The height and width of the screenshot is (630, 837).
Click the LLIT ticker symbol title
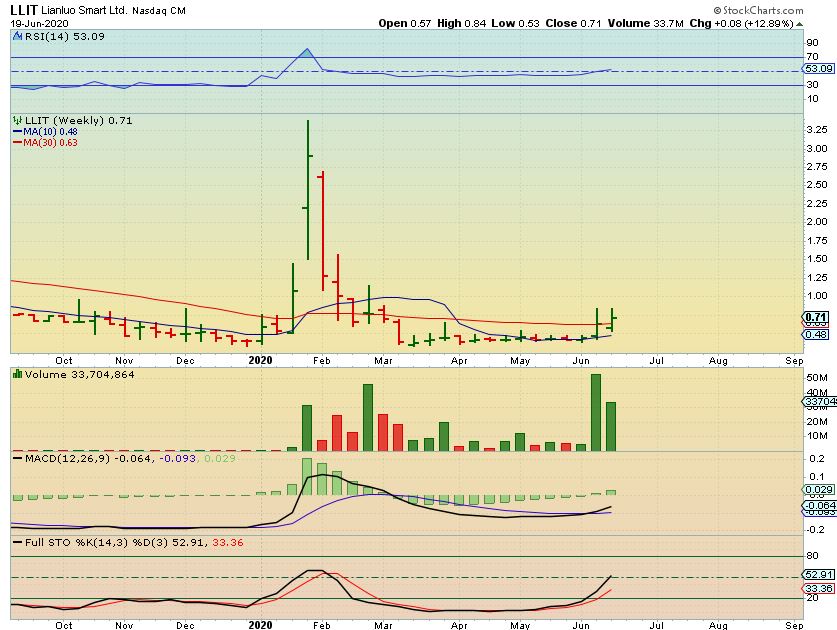coord(26,8)
